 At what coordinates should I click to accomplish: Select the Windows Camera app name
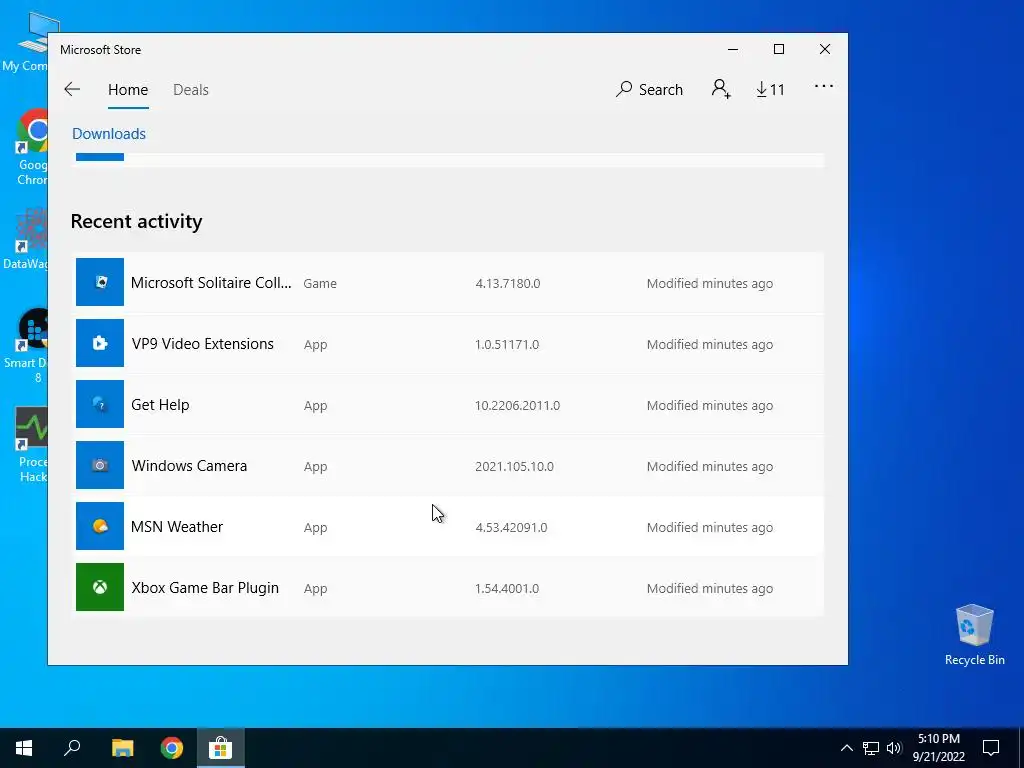(189, 466)
